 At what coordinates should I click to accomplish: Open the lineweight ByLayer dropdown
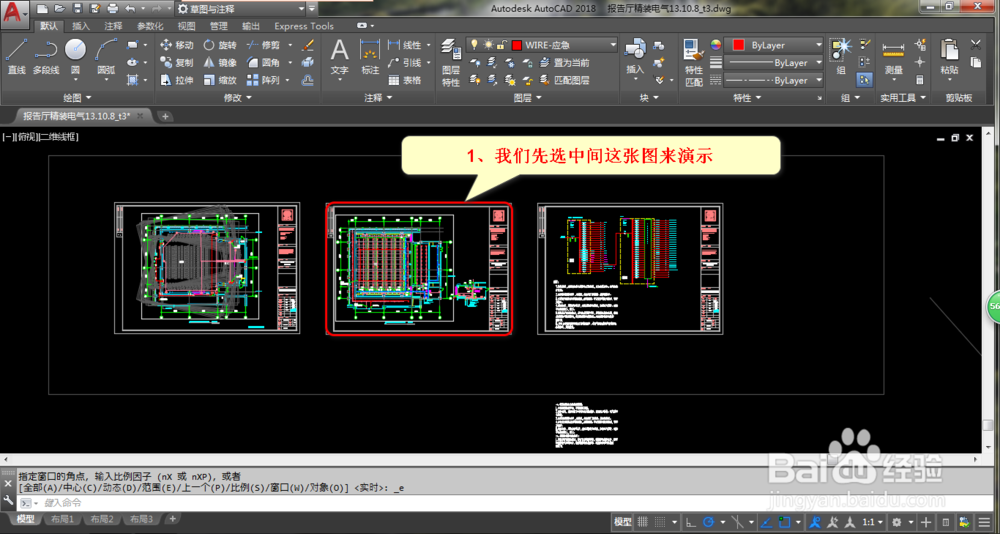pos(818,63)
